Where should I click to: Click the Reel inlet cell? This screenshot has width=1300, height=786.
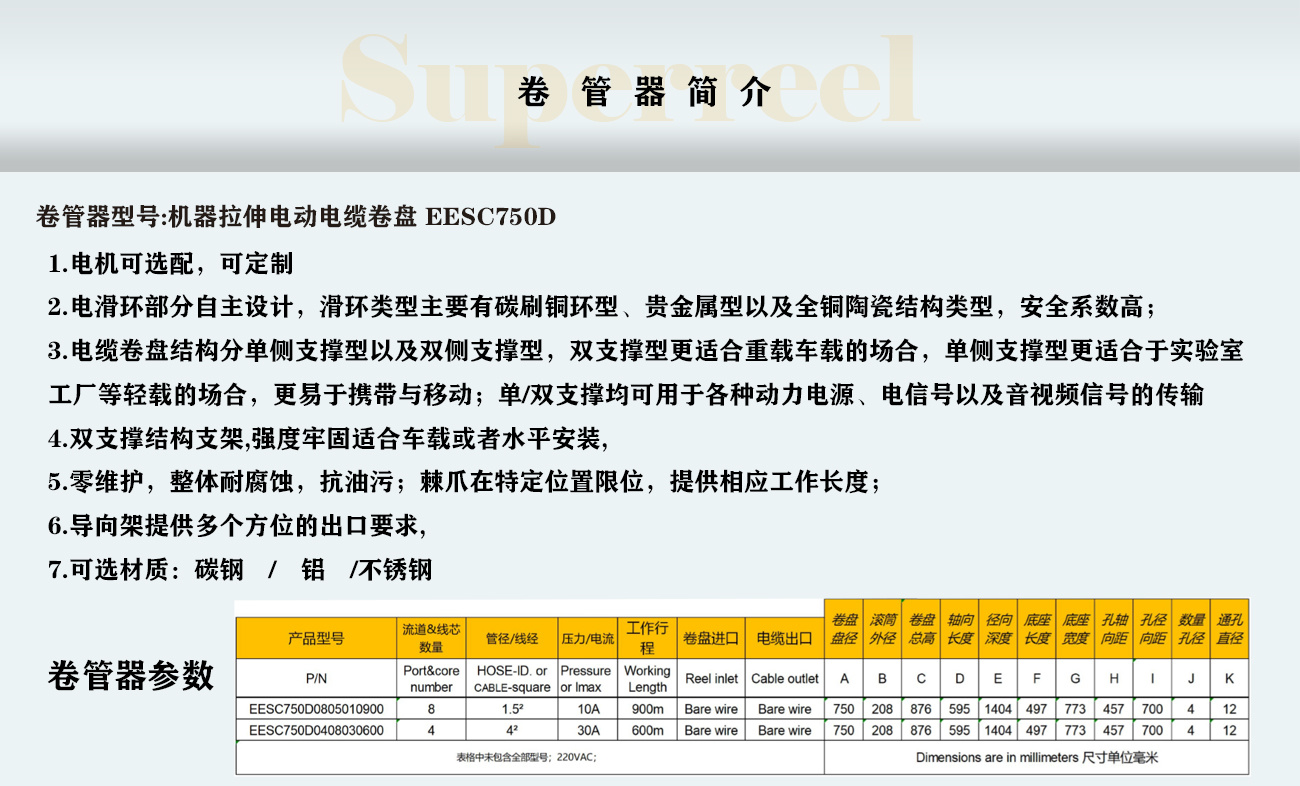coord(711,678)
